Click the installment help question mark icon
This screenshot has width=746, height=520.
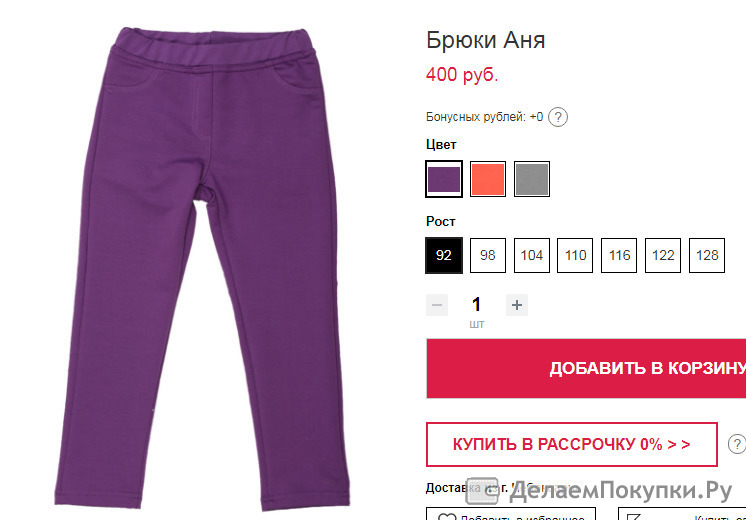point(736,444)
